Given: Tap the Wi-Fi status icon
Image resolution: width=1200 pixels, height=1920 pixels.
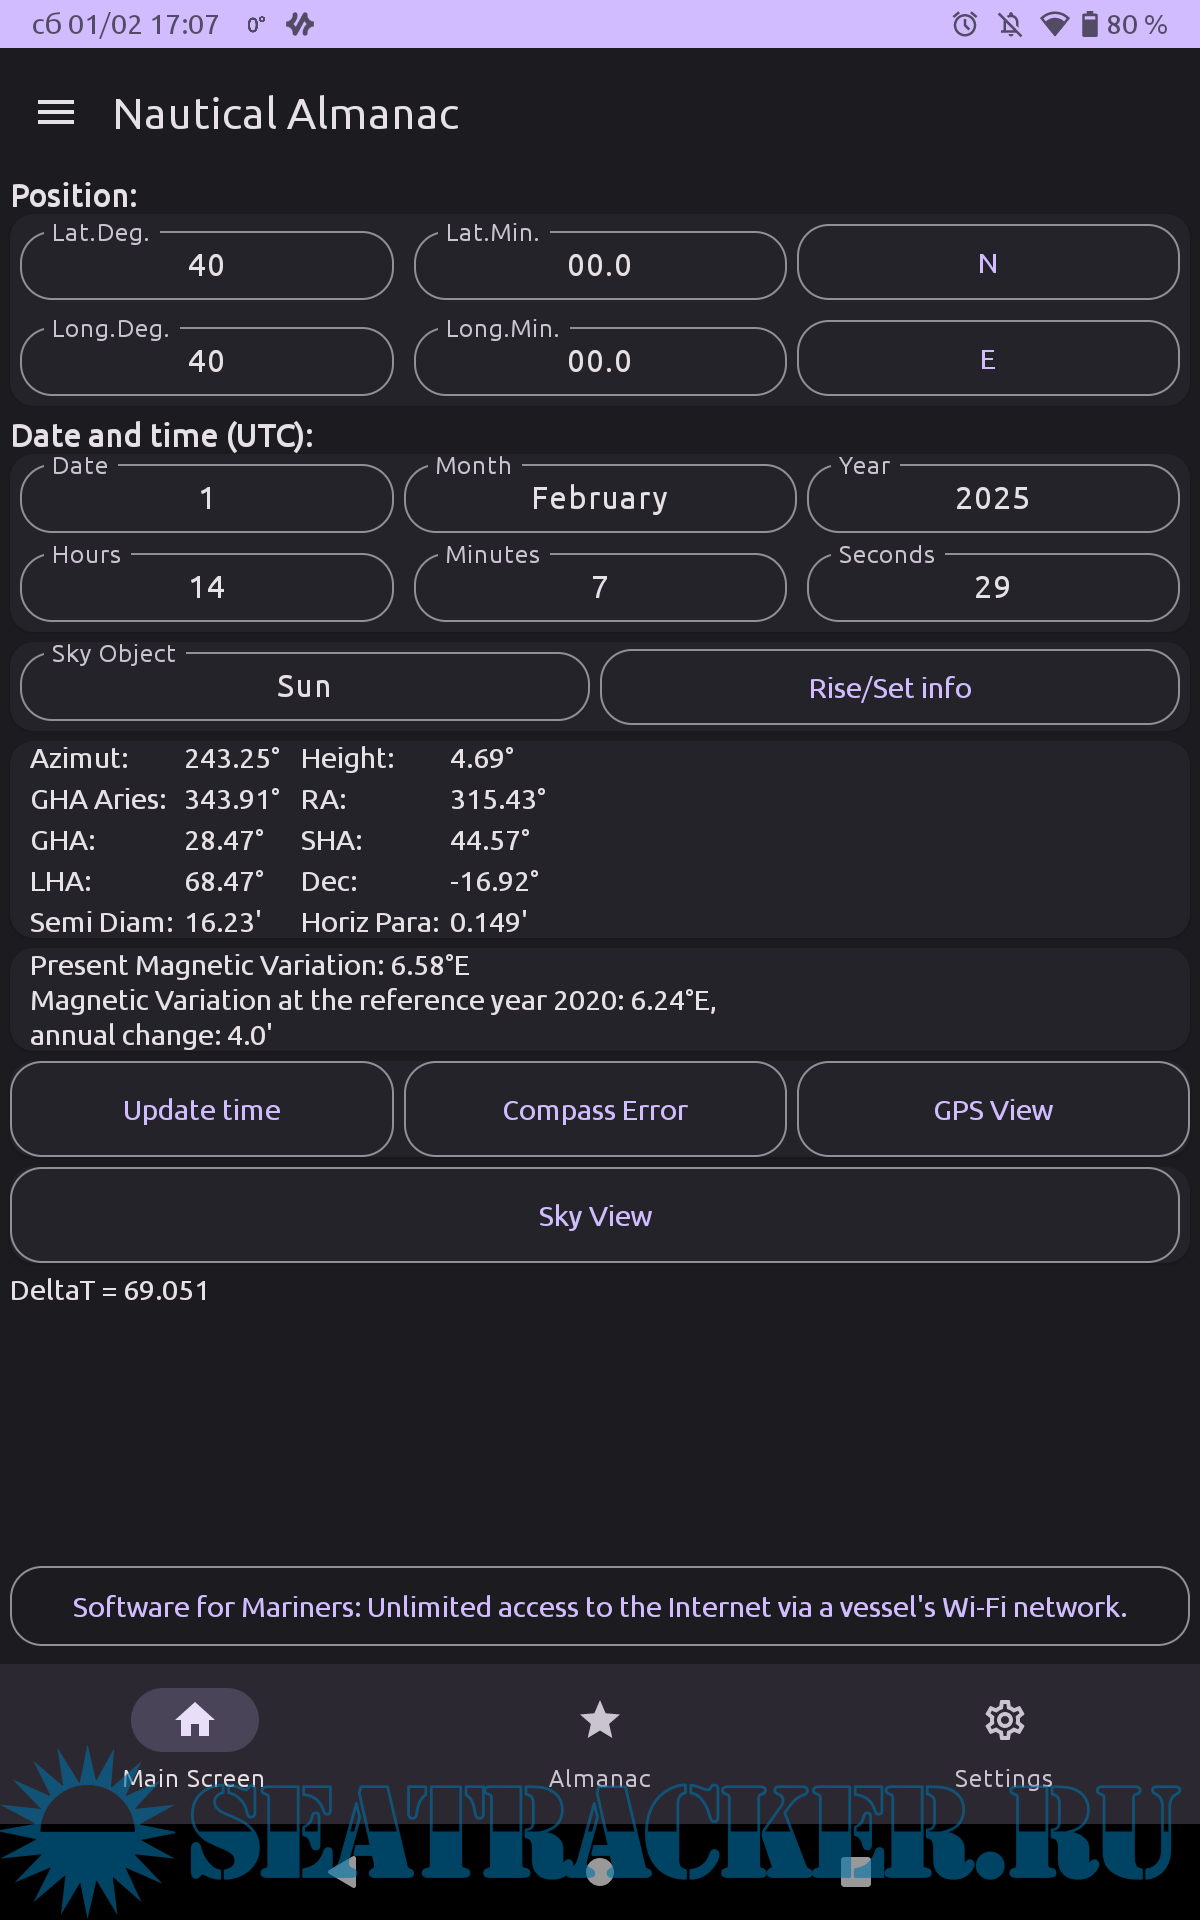Looking at the screenshot, I should [x=1054, y=24].
